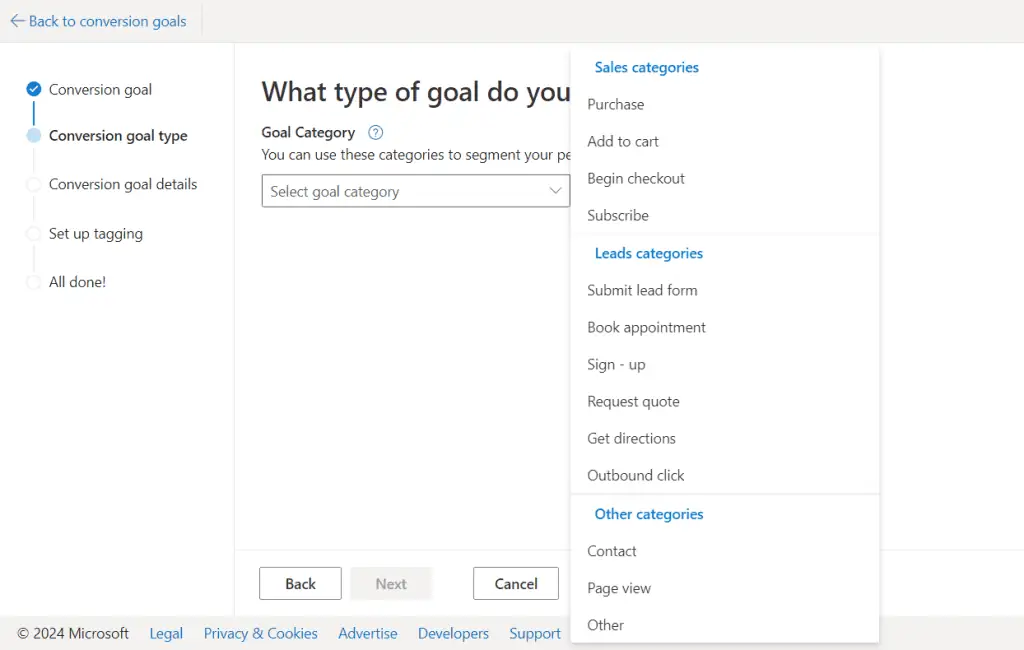Choose "Book appointment" goal category
The width and height of the screenshot is (1024, 650).
tap(646, 327)
